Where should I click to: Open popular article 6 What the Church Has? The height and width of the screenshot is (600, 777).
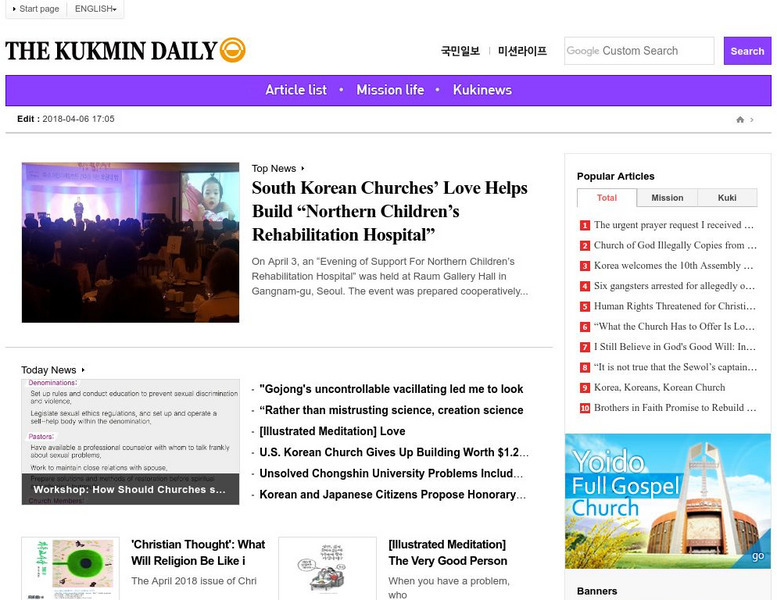pyautogui.click(x=674, y=327)
